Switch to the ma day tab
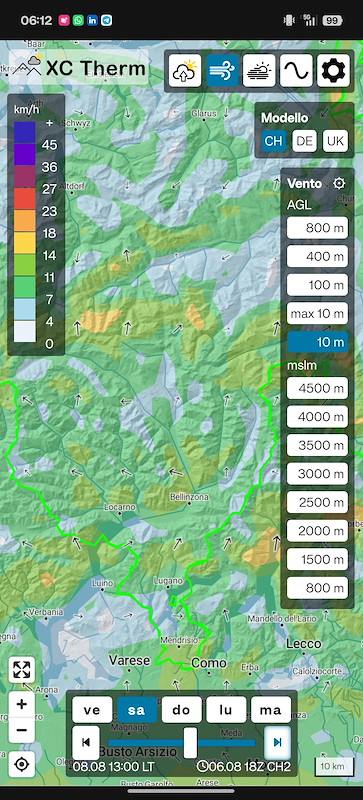The image size is (363, 800). pos(271,710)
